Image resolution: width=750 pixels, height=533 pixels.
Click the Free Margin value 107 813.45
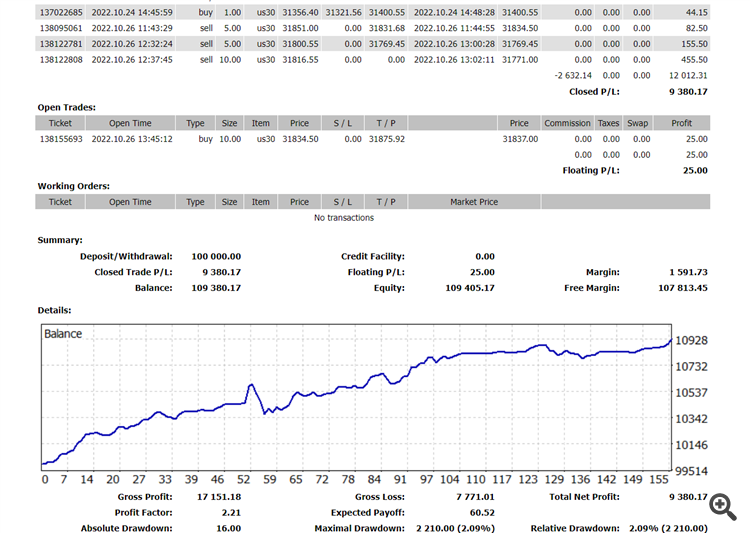point(683,288)
